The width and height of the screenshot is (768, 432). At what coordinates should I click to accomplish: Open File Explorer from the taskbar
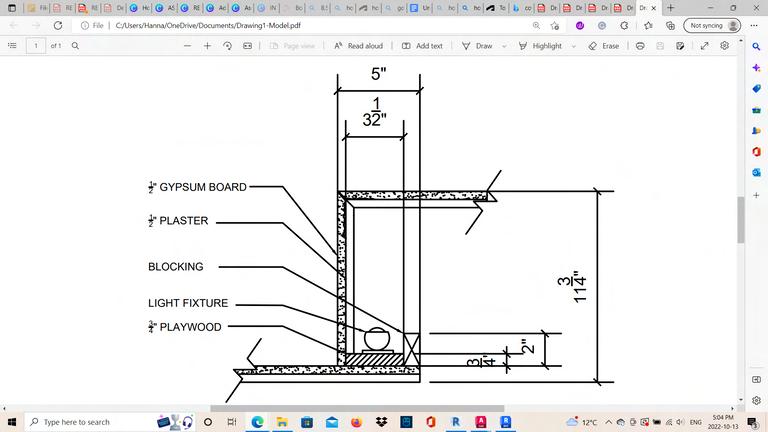(282, 422)
